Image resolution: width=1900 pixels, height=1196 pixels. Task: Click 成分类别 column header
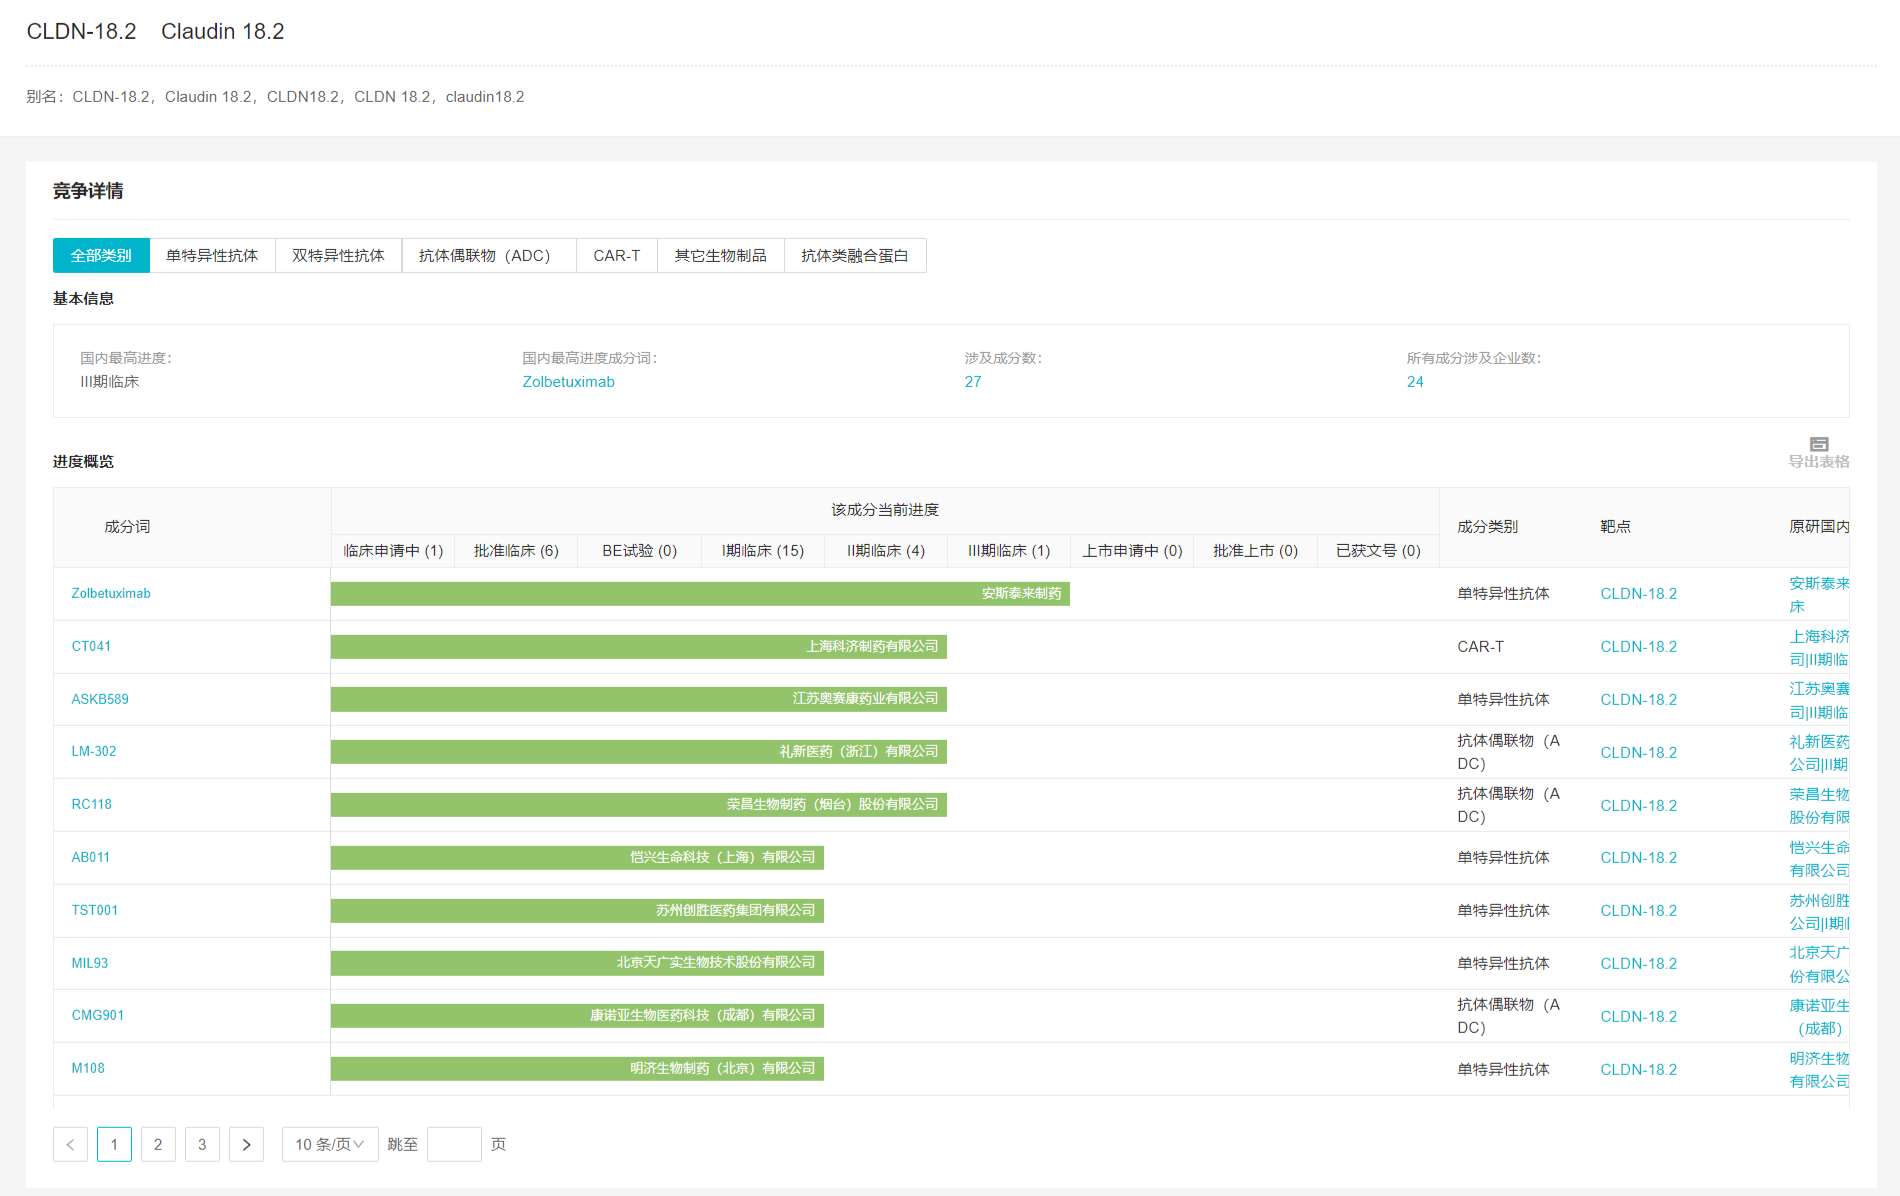pyautogui.click(x=1487, y=526)
